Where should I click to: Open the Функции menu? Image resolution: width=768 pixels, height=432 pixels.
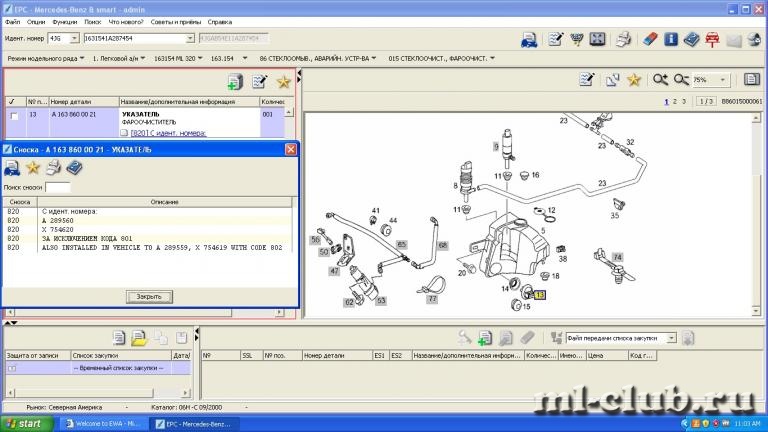[65, 22]
